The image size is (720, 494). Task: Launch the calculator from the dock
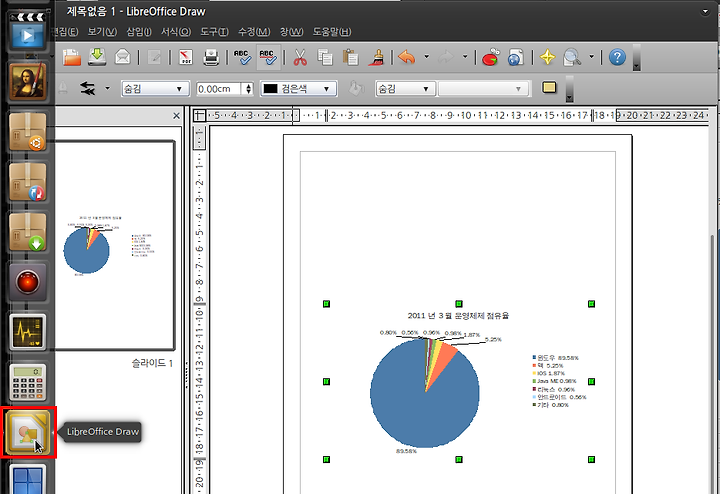[x=28, y=382]
